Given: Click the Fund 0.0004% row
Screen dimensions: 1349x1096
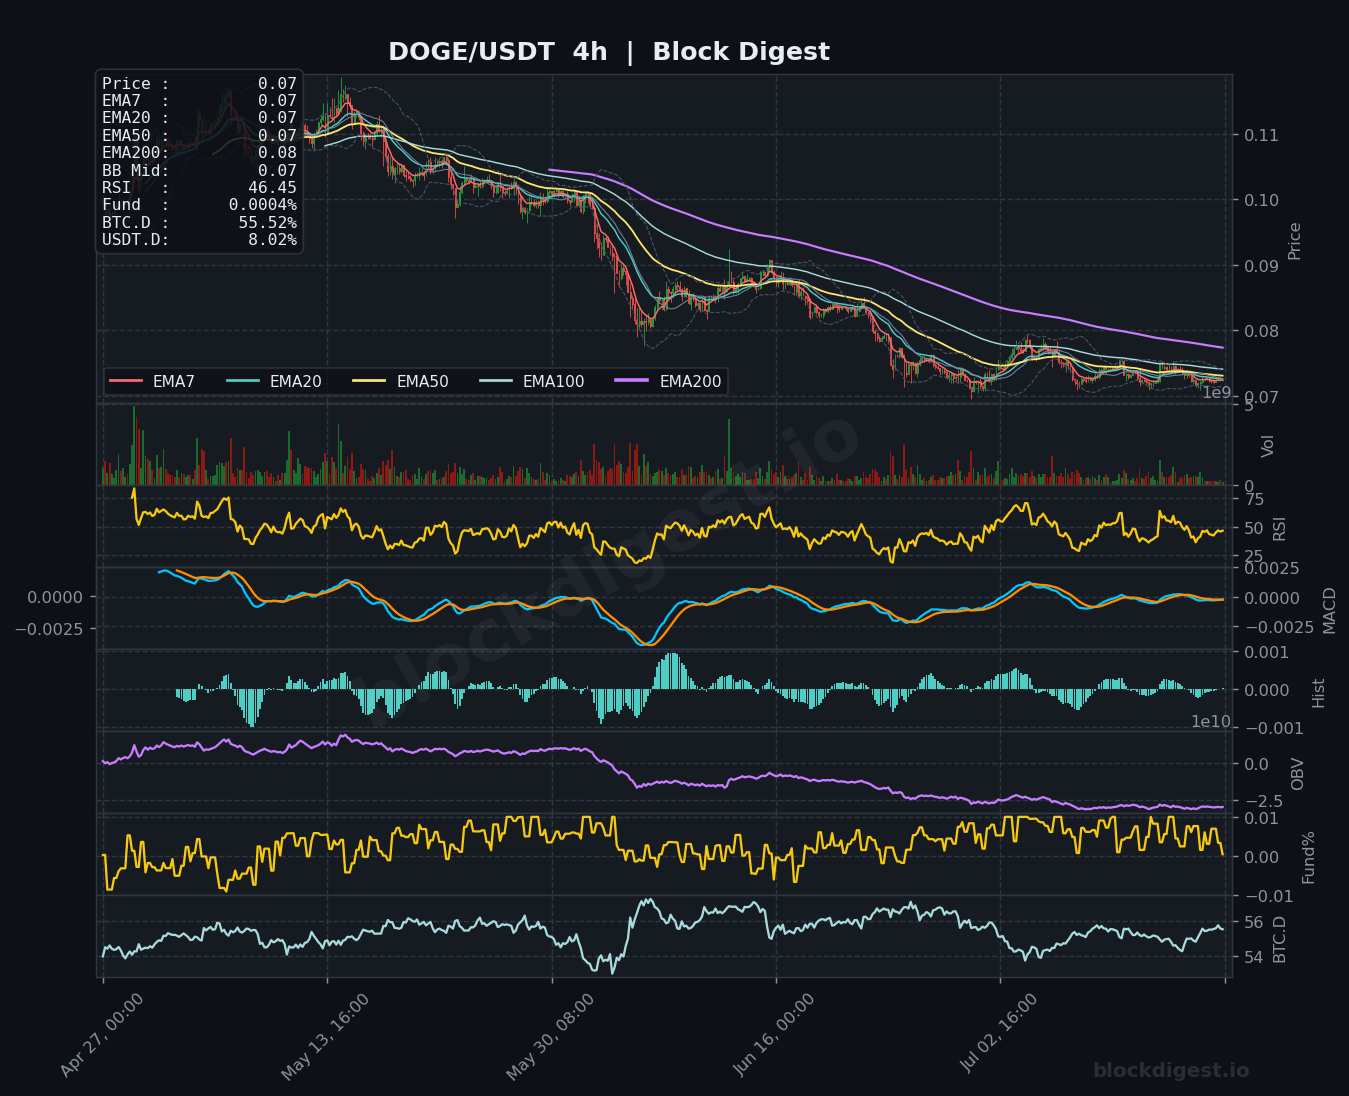Looking at the screenshot, I should tap(199, 205).
